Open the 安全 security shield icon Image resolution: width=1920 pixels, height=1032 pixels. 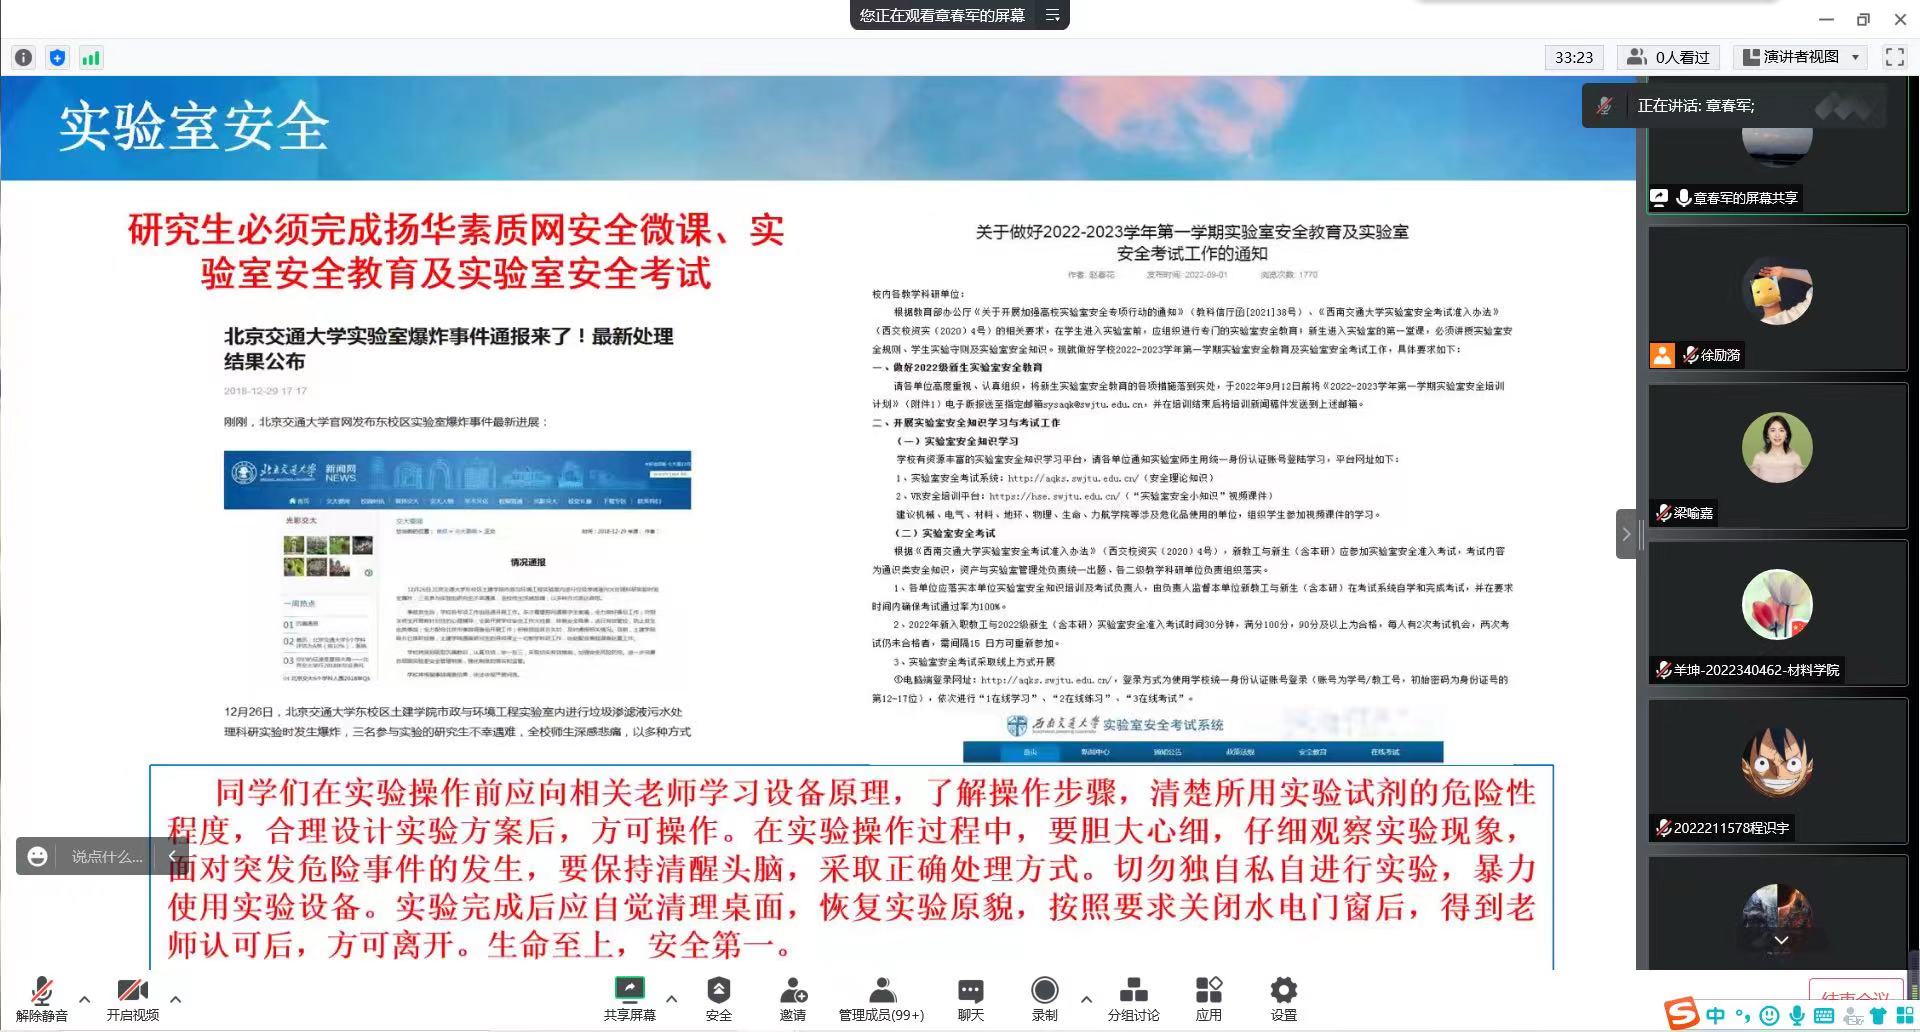718,992
